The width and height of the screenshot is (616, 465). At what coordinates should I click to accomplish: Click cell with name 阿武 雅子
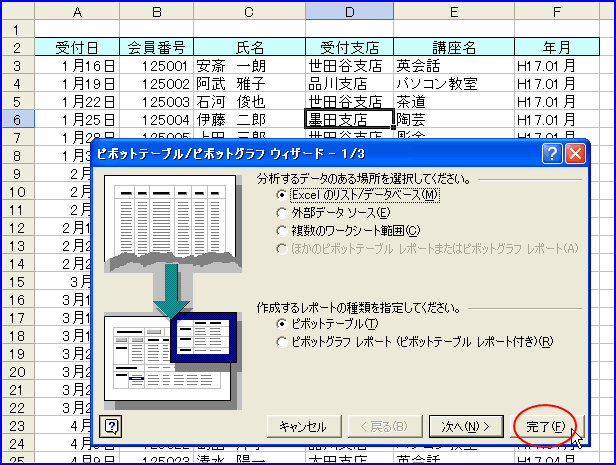[x=249, y=84]
